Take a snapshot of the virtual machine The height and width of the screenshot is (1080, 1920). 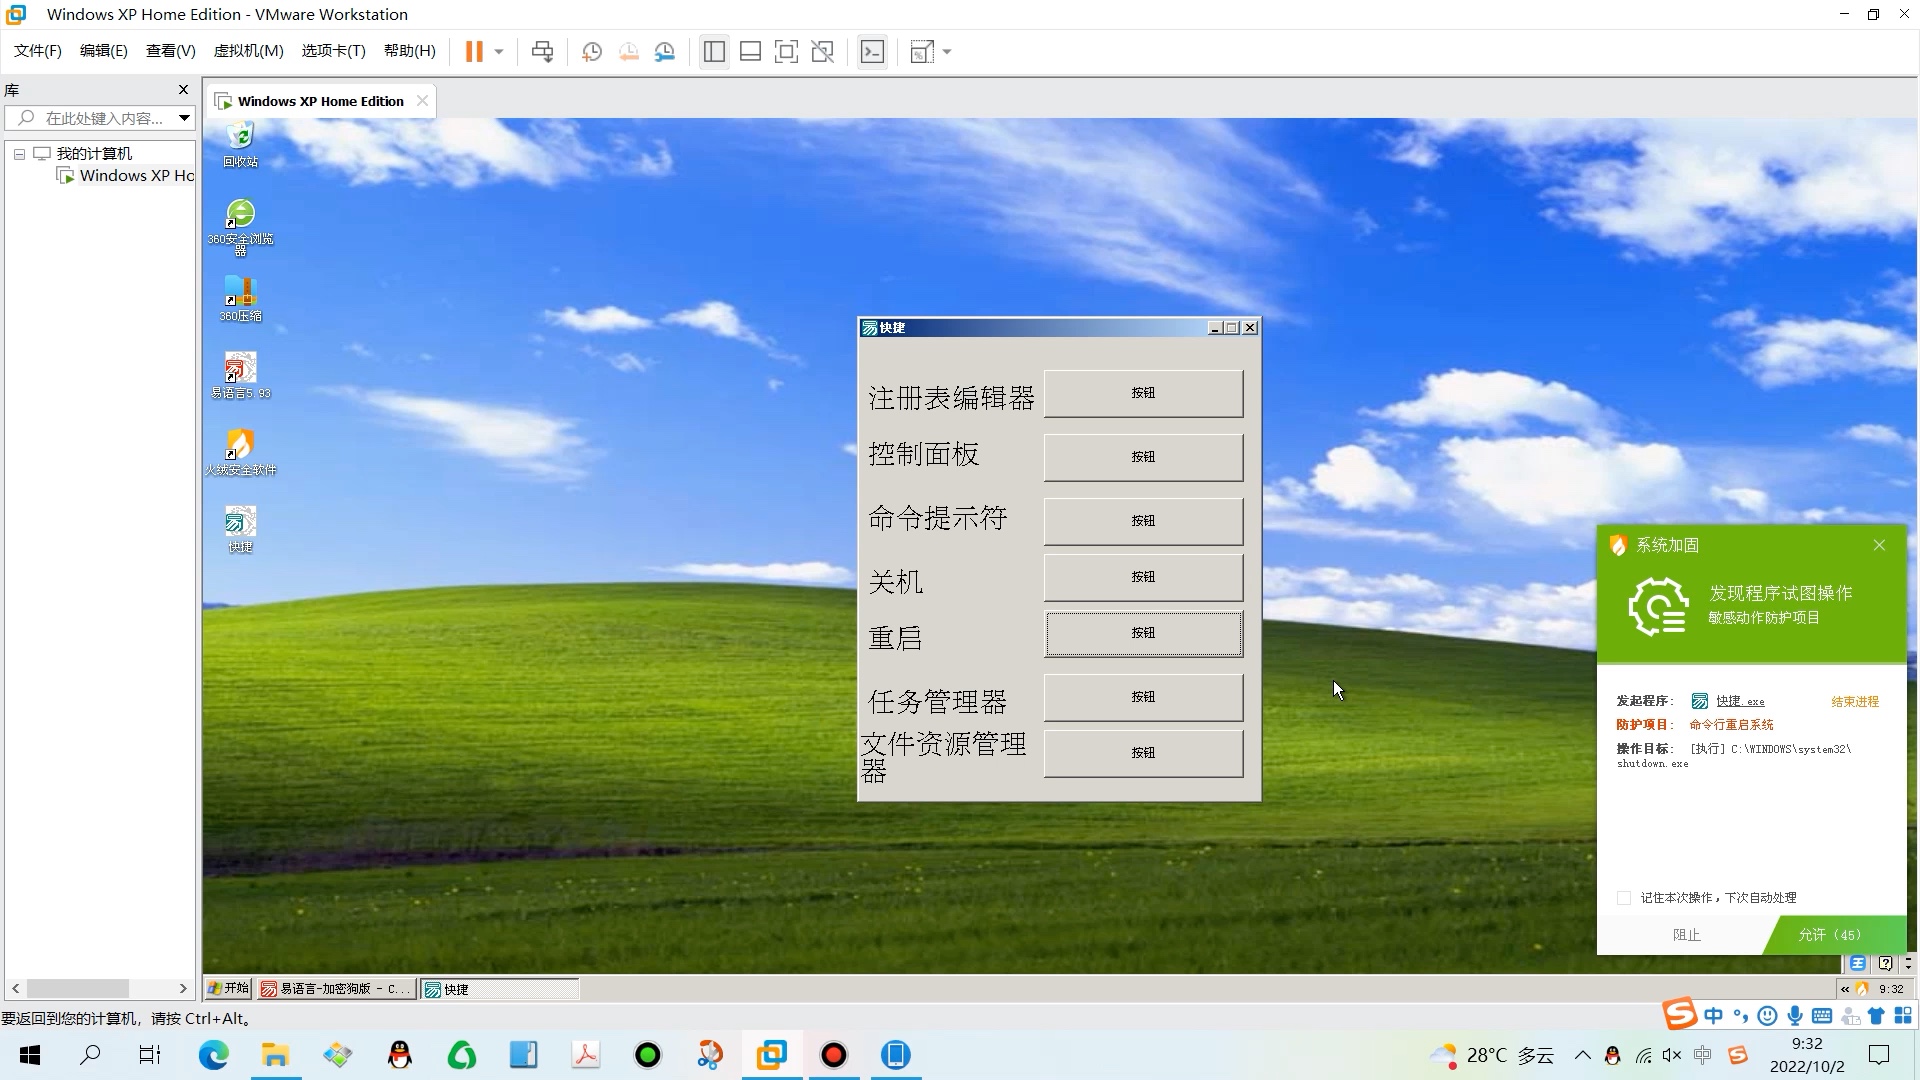point(591,52)
